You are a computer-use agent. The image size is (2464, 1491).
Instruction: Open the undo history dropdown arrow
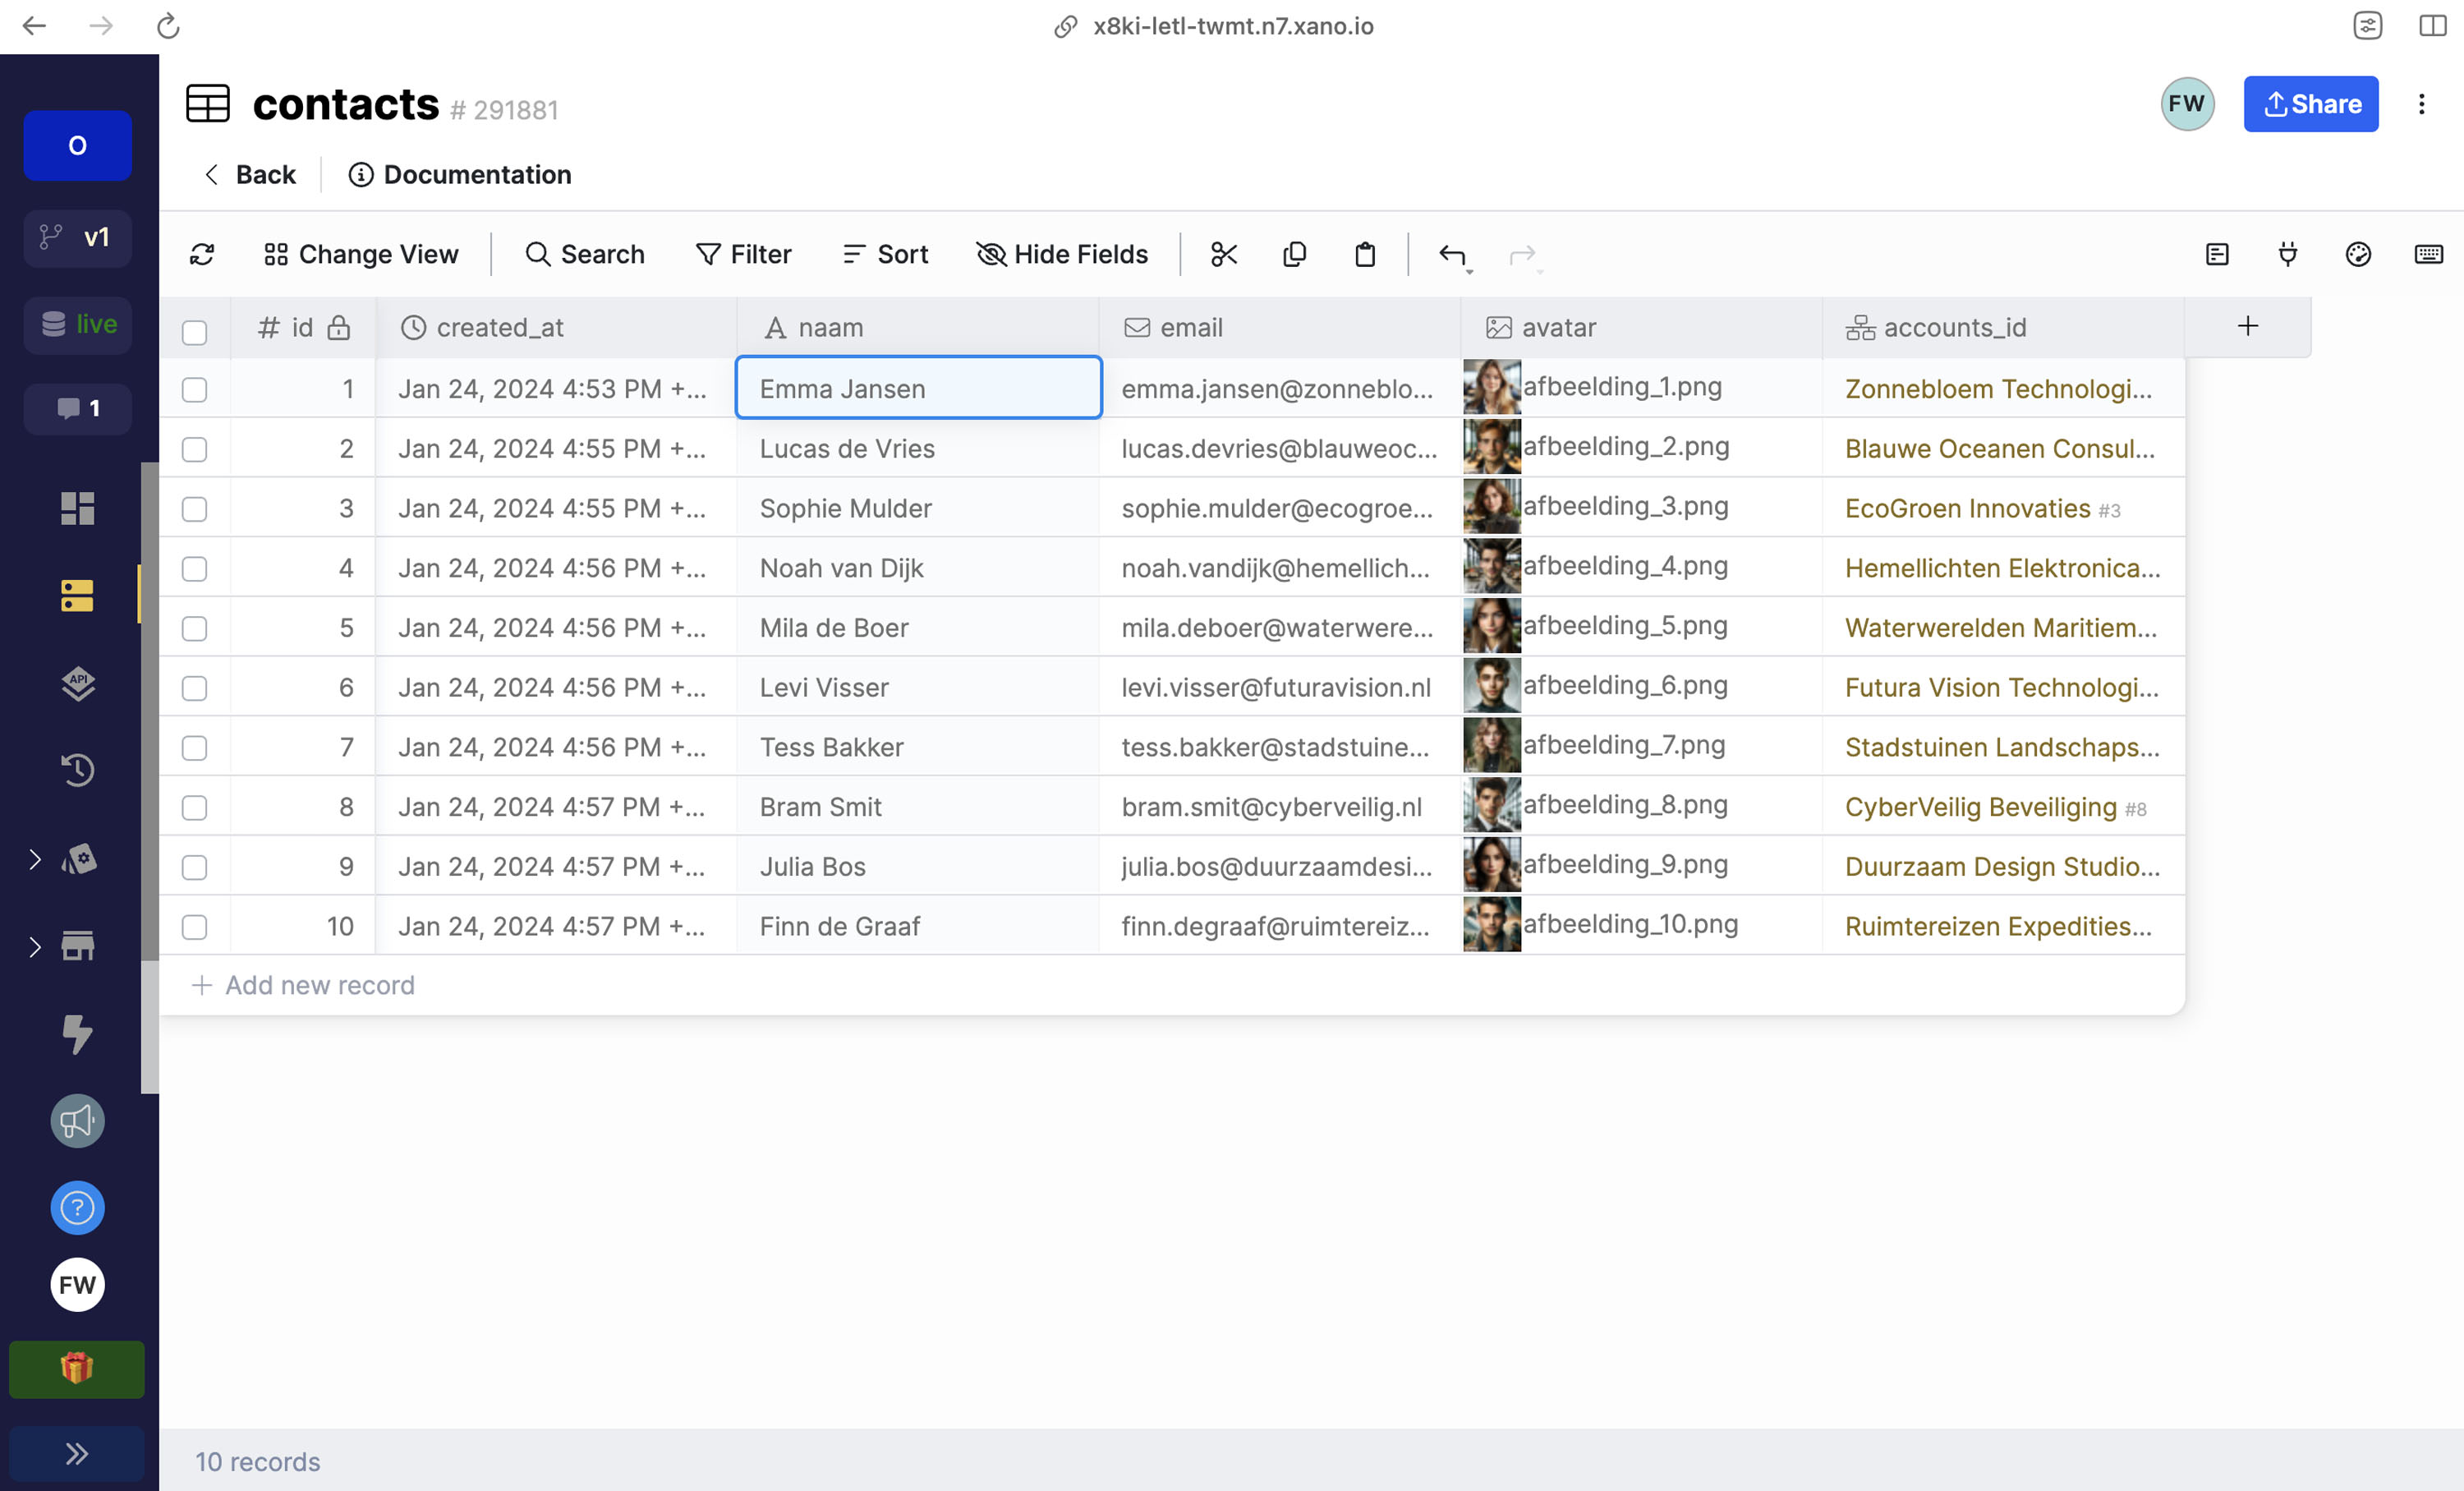pyautogui.click(x=1470, y=272)
